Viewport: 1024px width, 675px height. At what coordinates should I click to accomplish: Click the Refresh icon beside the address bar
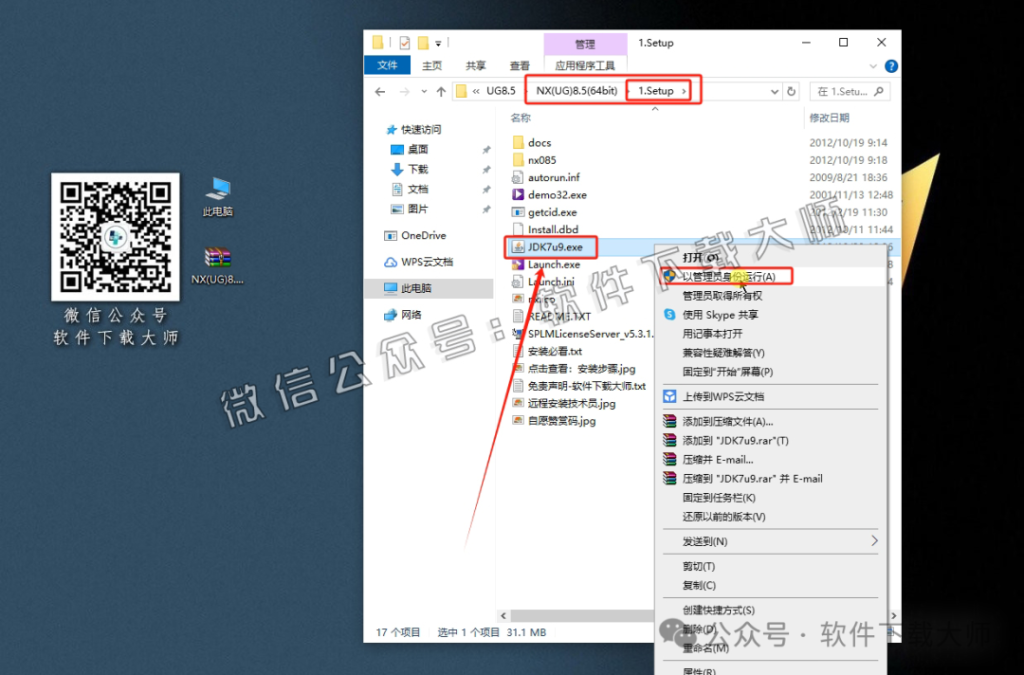click(790, 90)
